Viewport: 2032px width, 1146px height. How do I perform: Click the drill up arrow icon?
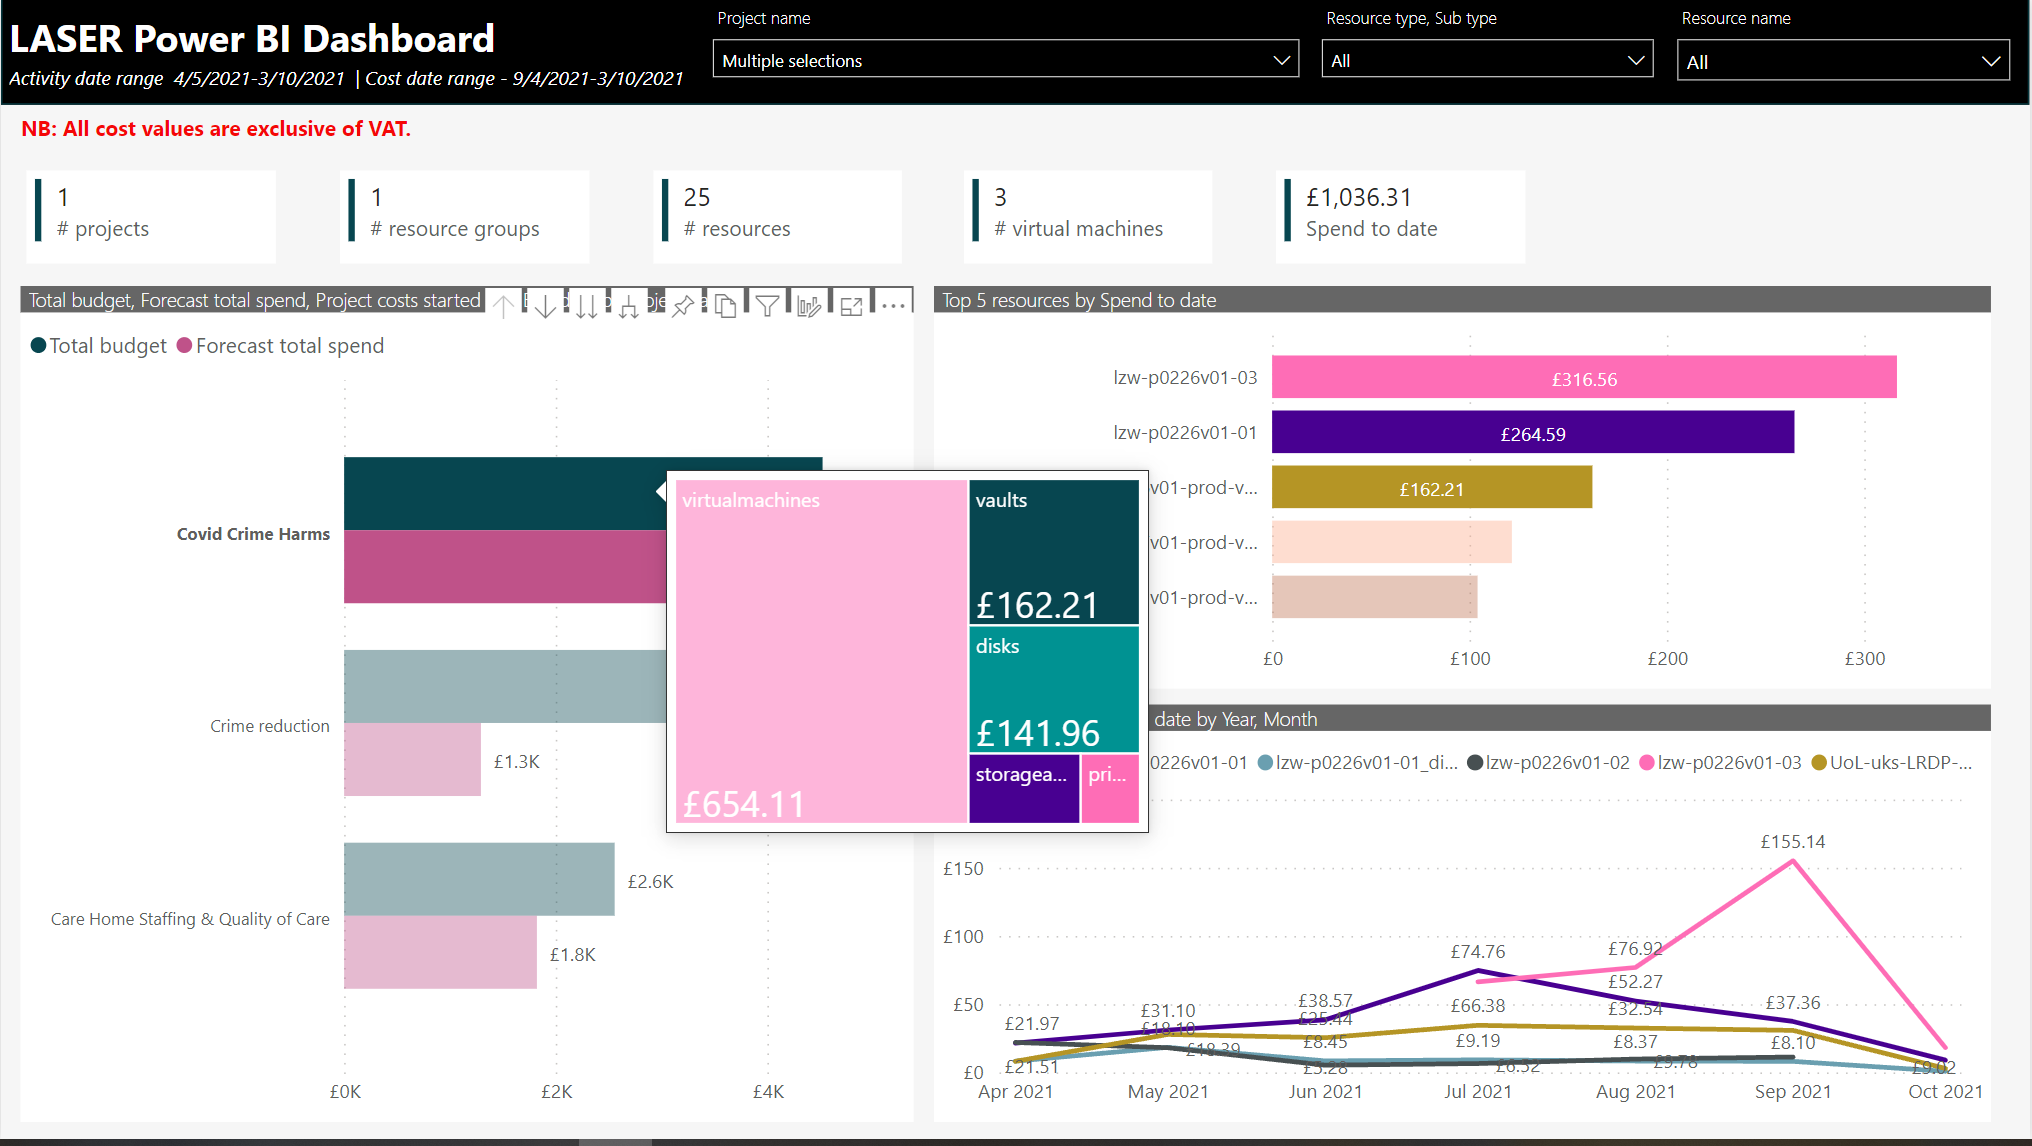[x=504, y=305]
